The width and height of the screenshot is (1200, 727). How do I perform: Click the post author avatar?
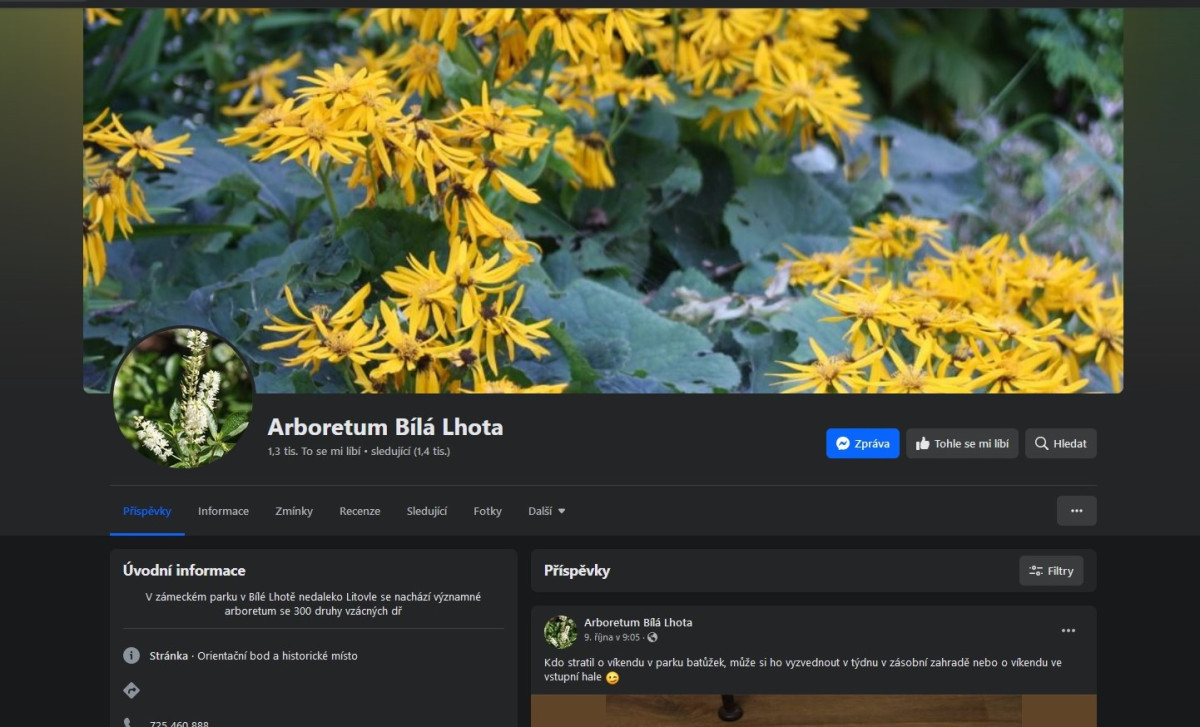pos(560,631)
